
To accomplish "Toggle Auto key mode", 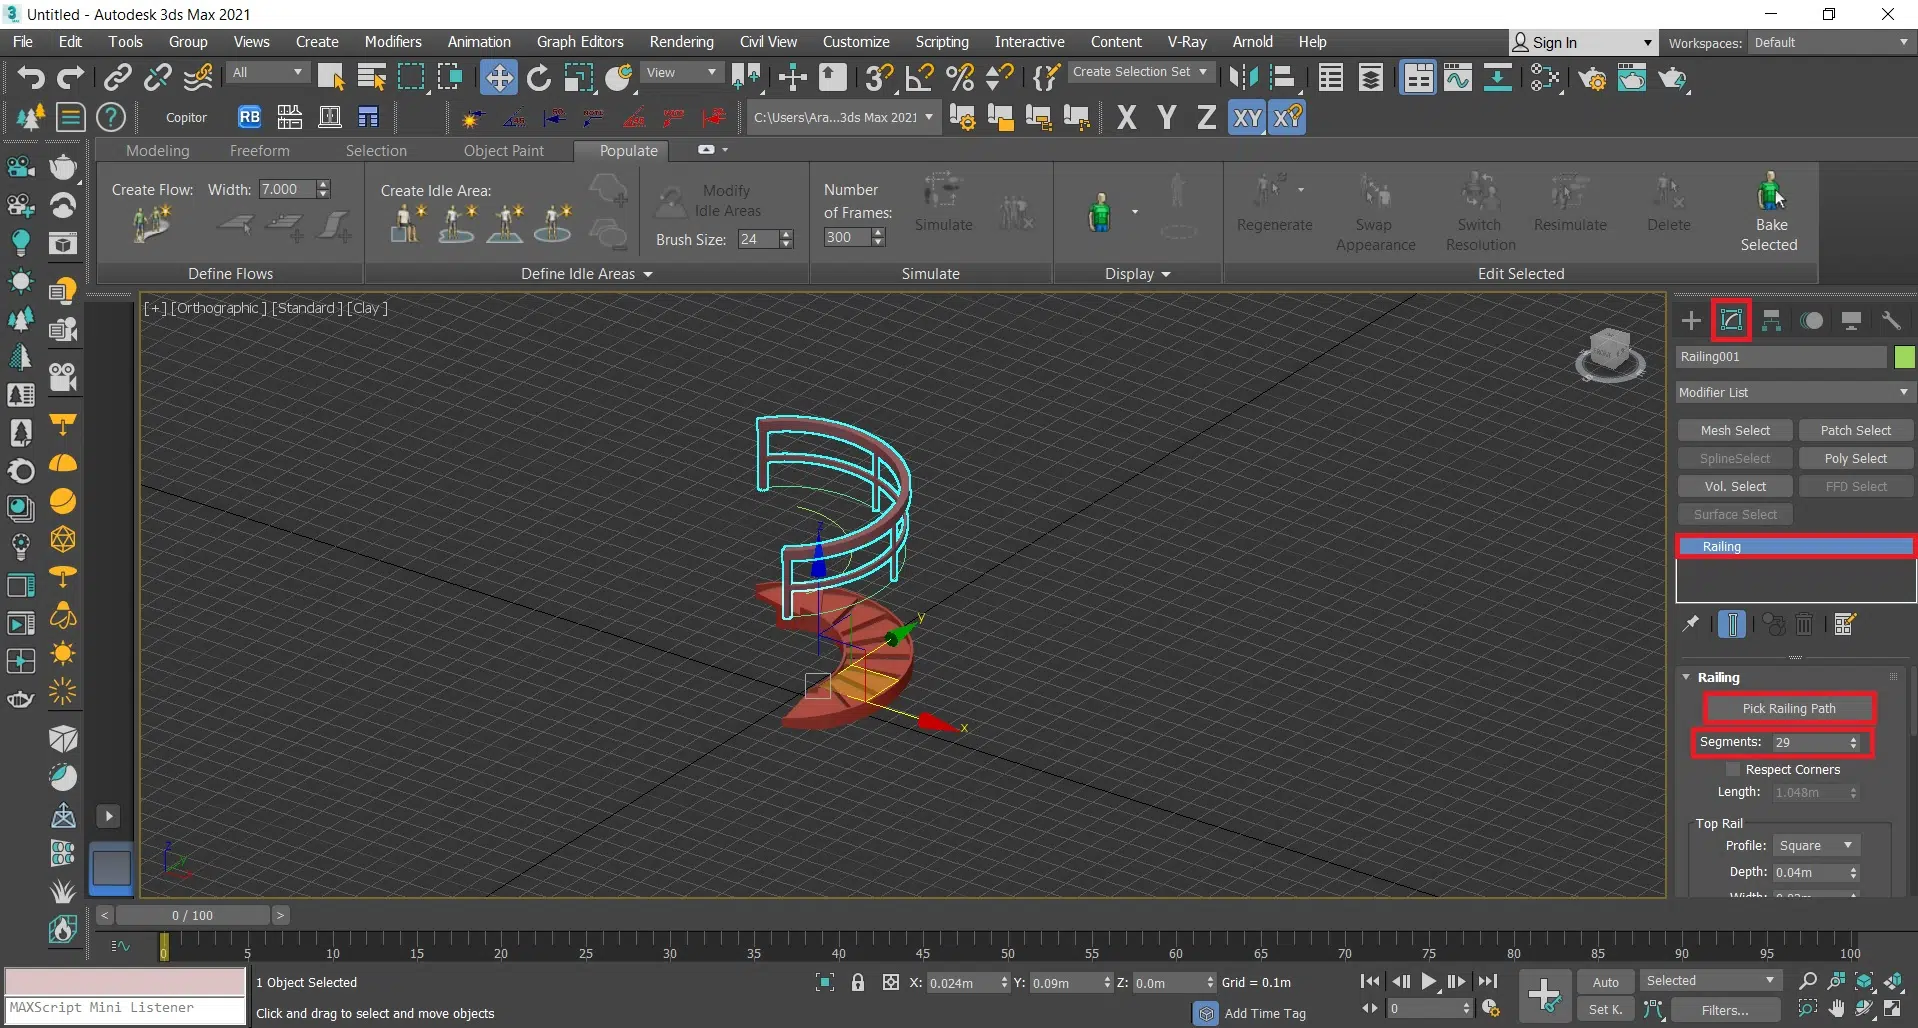I will (1605, 982).
